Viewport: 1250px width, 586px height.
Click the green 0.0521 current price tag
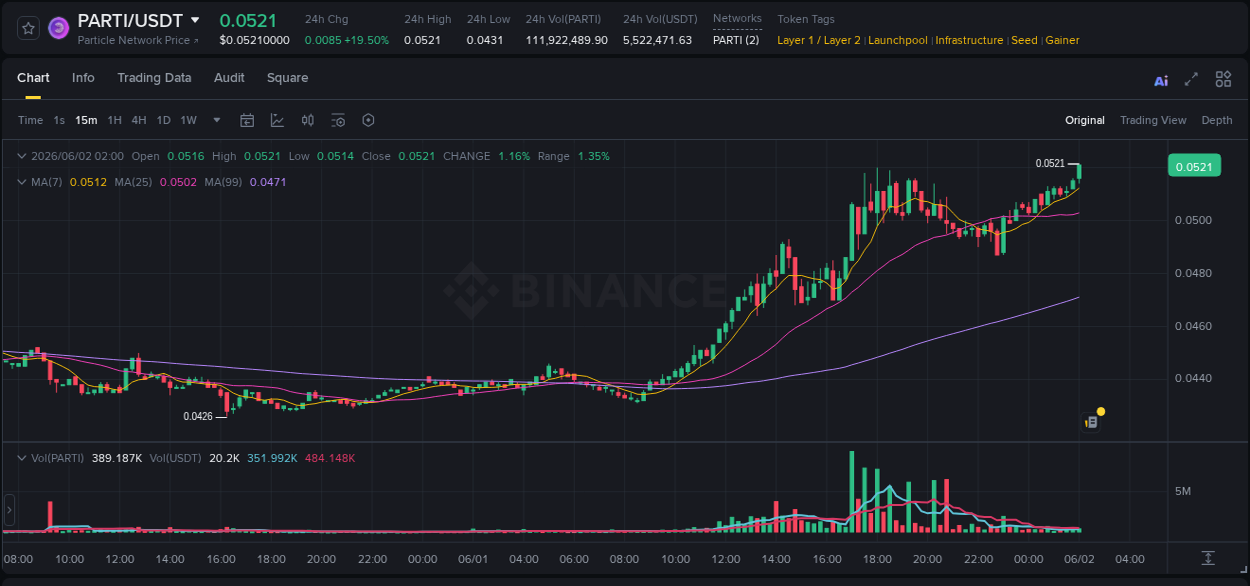pyautogui.click(x=1194, y=166)
